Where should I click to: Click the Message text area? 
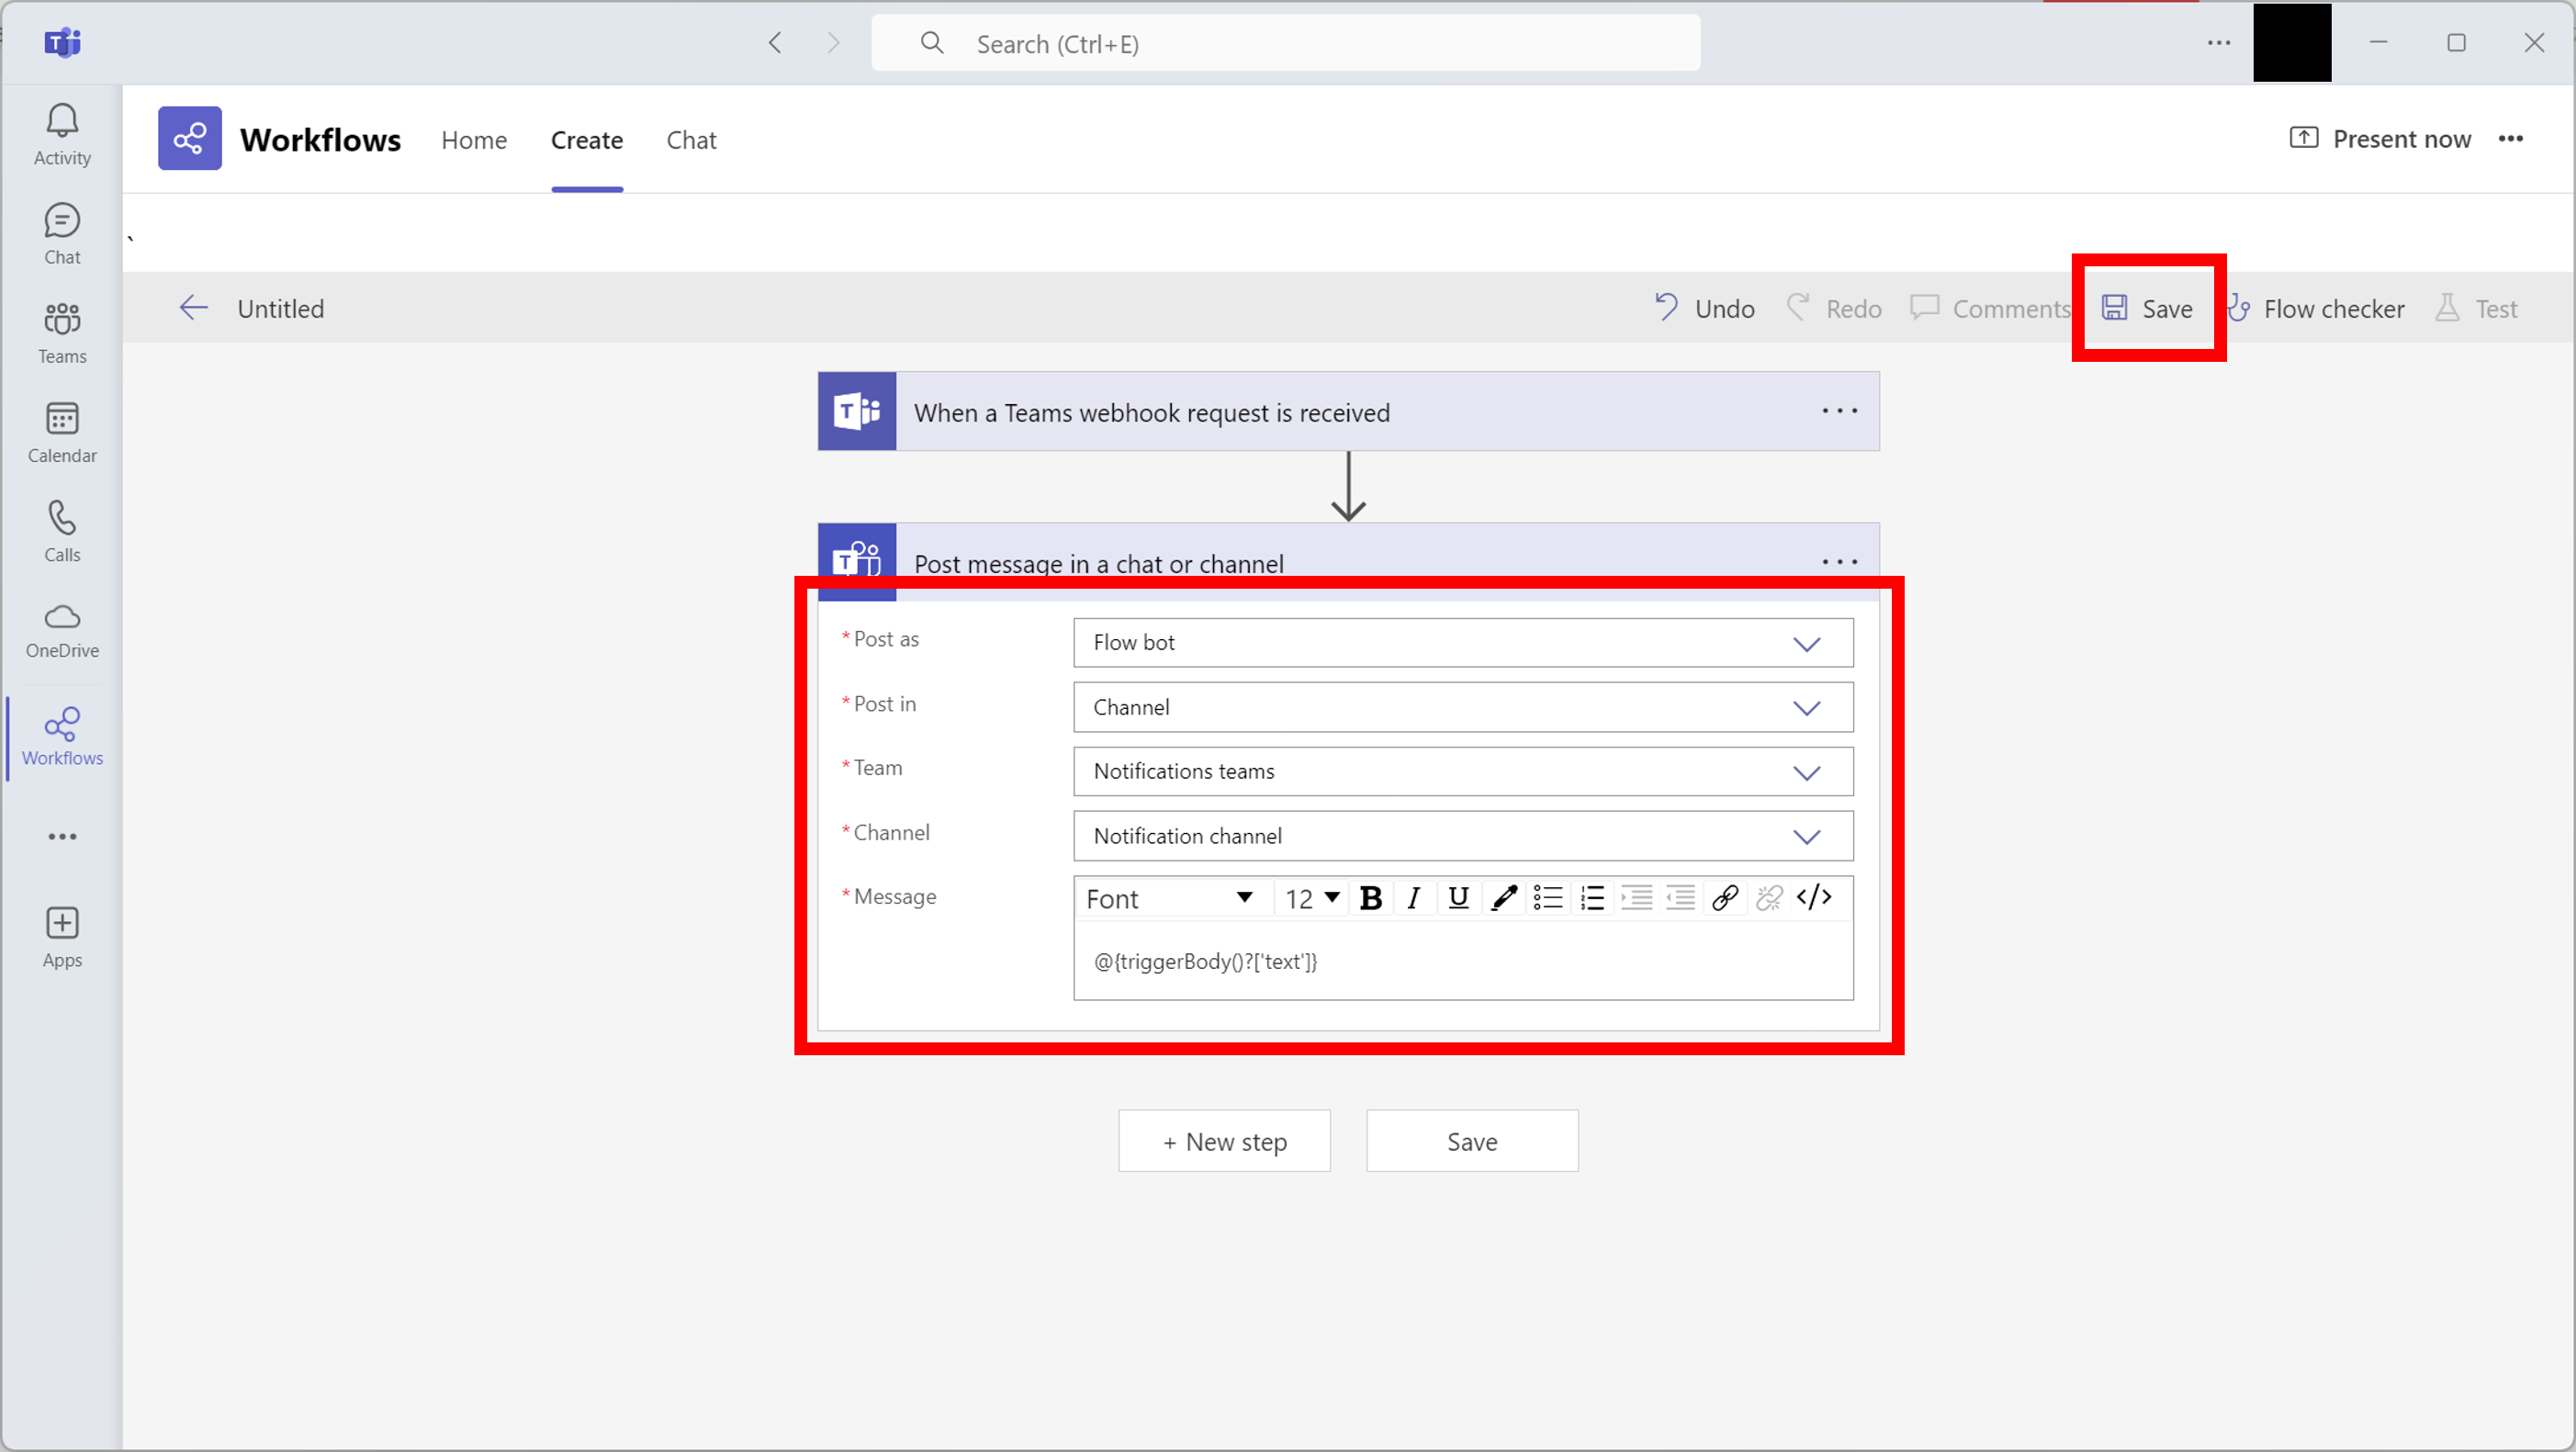pyautogui.click(x=1463, y=961)
